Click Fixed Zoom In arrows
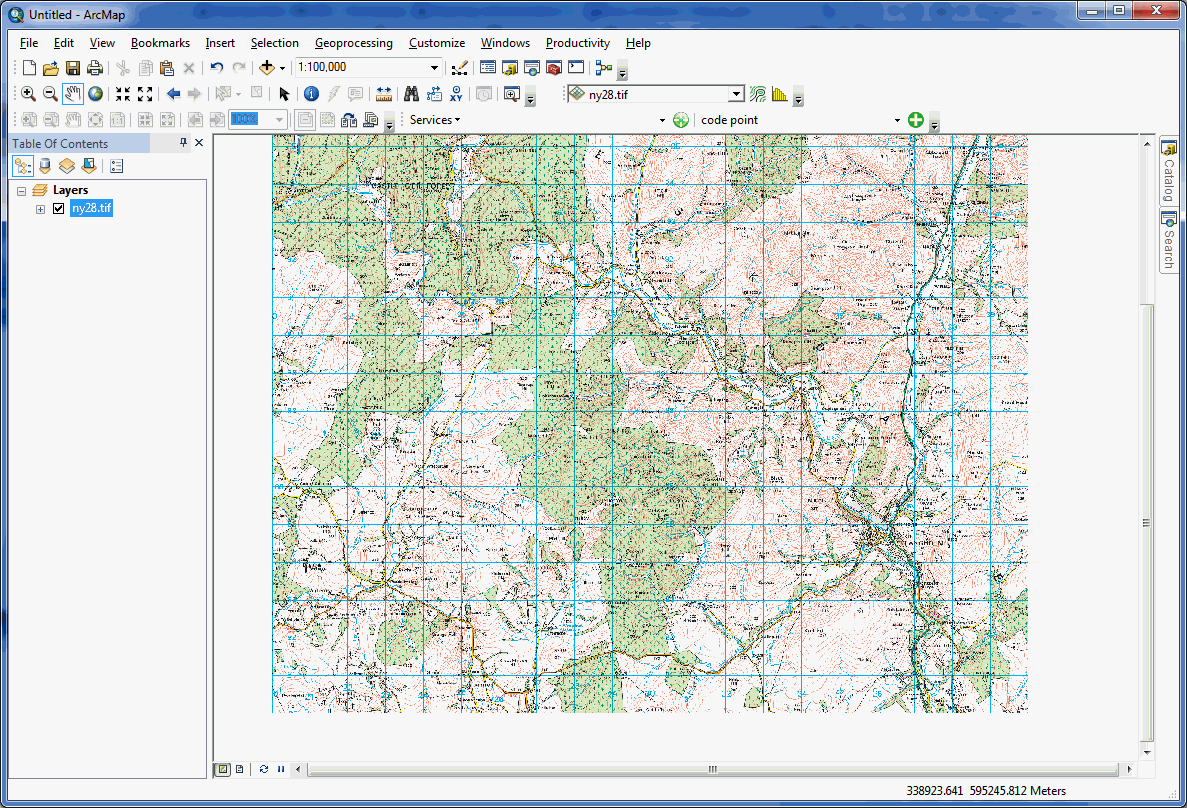1187x808 pixels. 123,94
